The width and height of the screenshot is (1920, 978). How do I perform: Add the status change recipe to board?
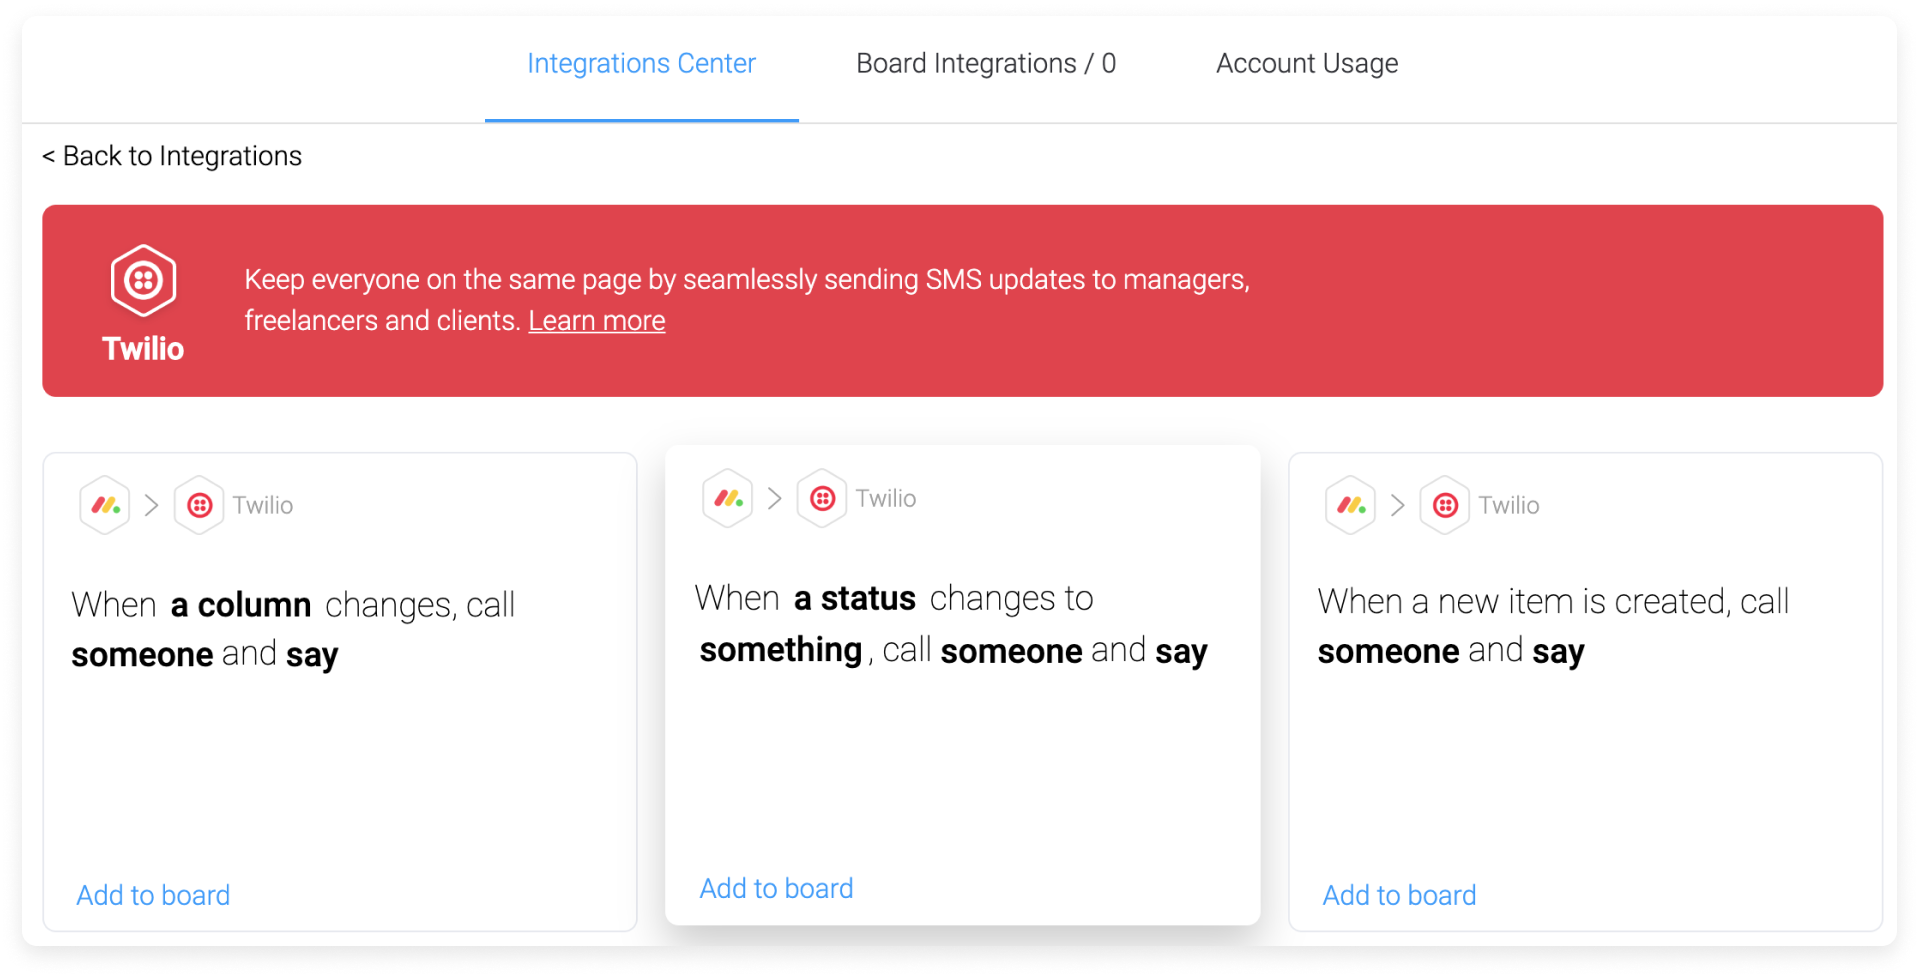click(x=776, y=888)
